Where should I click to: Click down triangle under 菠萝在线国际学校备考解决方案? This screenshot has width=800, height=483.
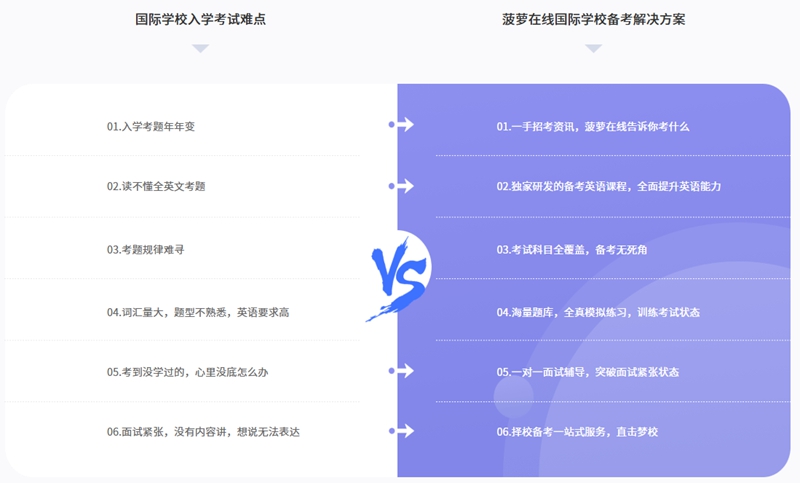click(594, 48)
